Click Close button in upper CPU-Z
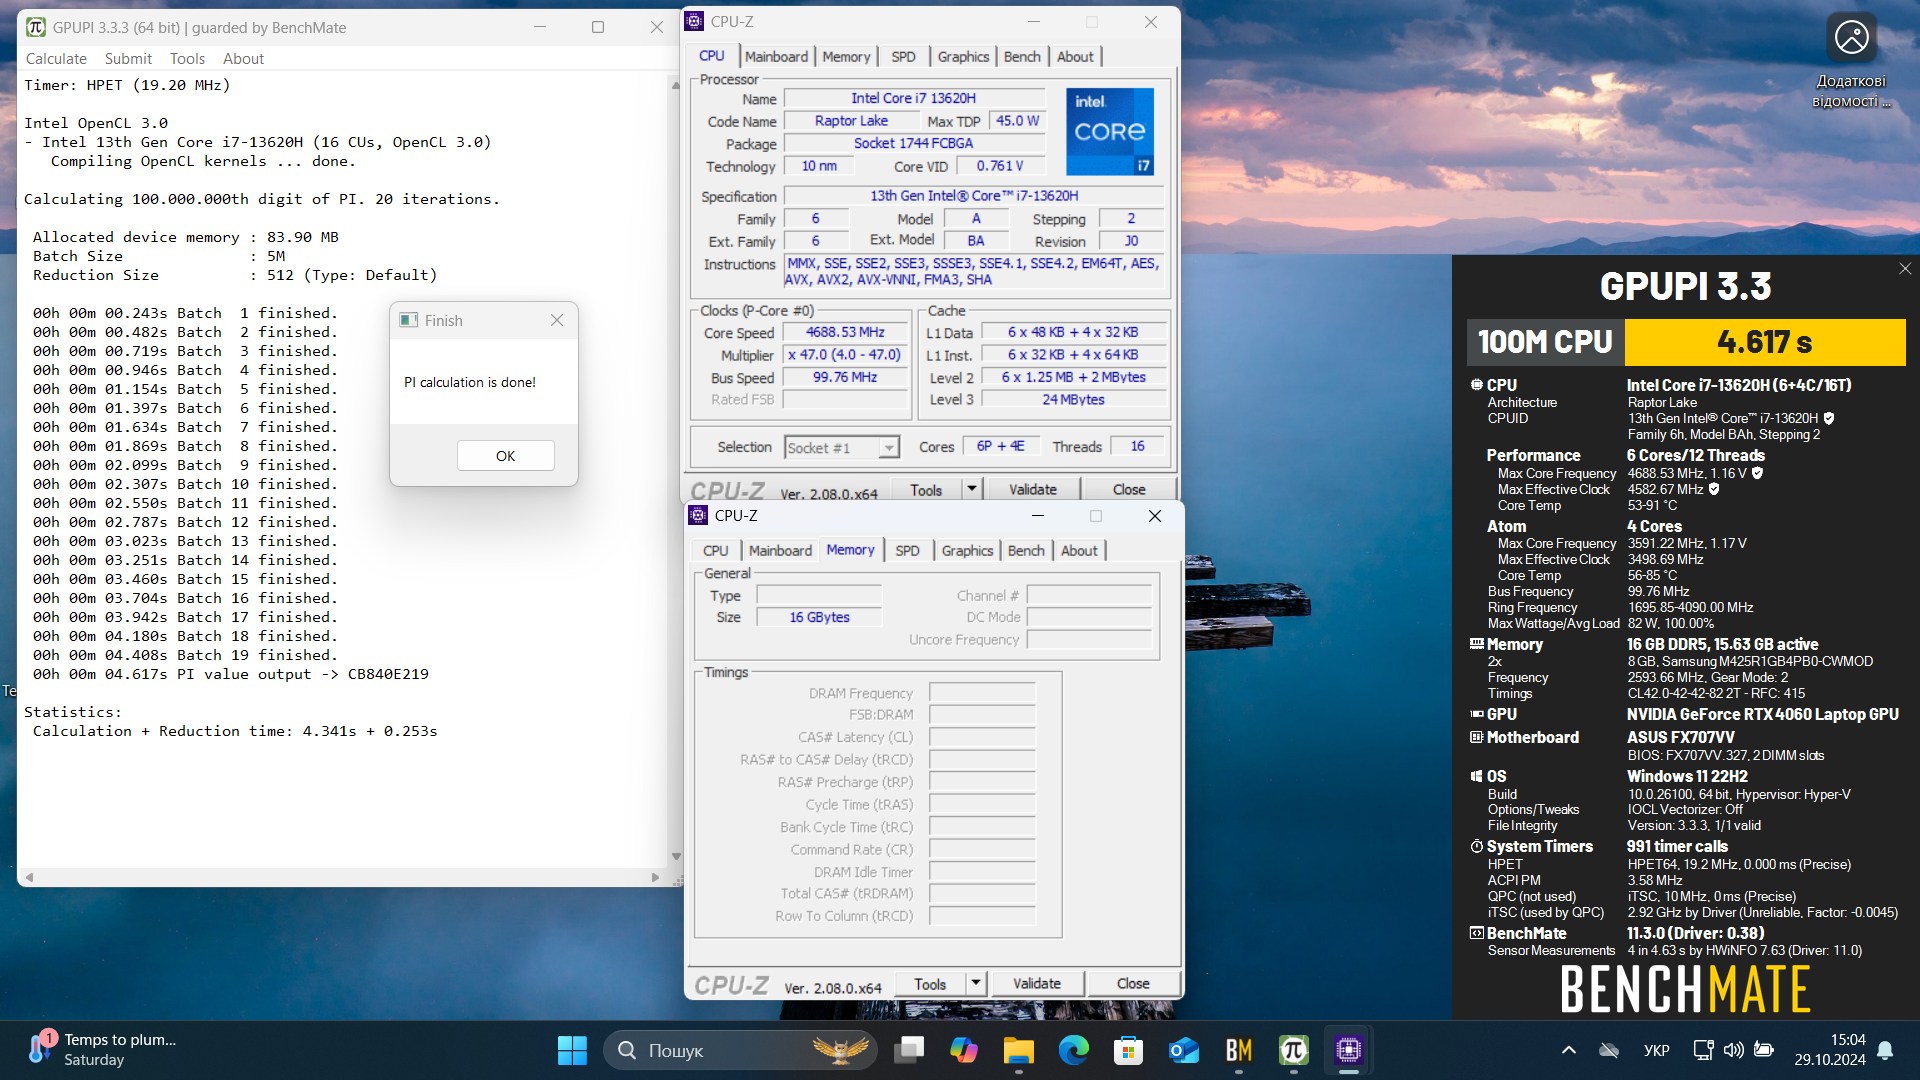This screenshot has height=1080, width=1920. 1129,490
